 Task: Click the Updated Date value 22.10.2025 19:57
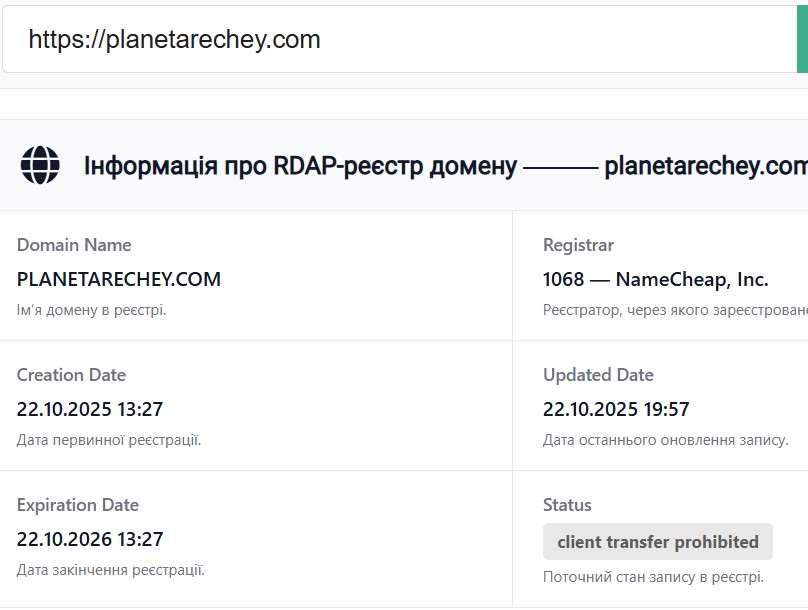tap(616, 409)
